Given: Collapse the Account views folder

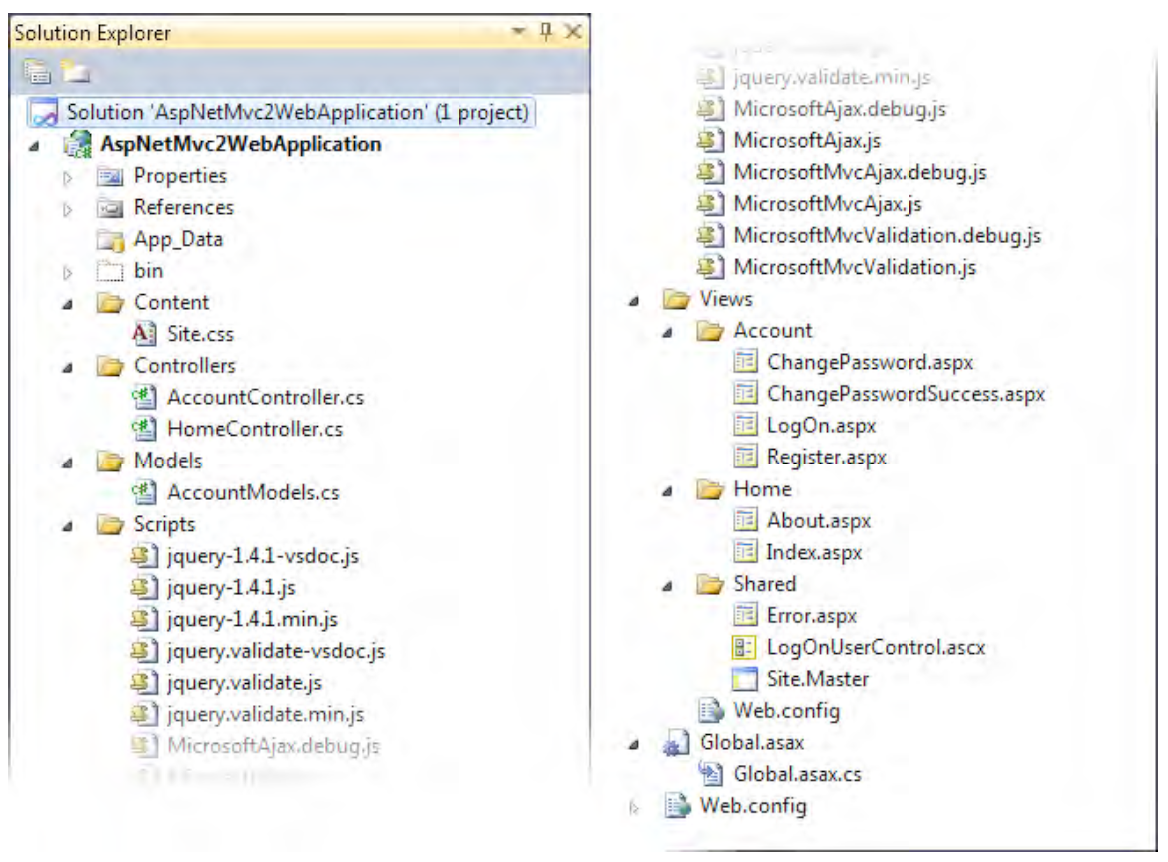Looking at the screenshot, I should coord(667,332).
